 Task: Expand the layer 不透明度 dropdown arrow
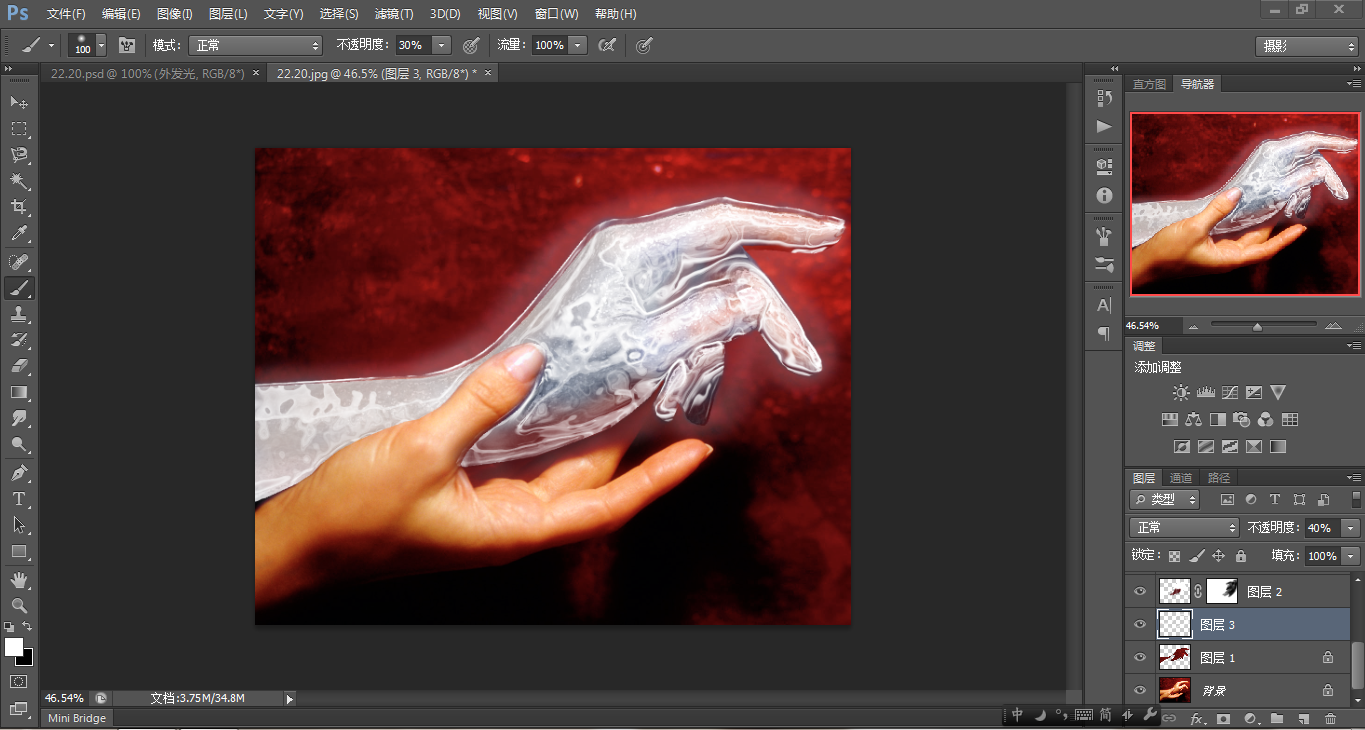(1351, 528)
